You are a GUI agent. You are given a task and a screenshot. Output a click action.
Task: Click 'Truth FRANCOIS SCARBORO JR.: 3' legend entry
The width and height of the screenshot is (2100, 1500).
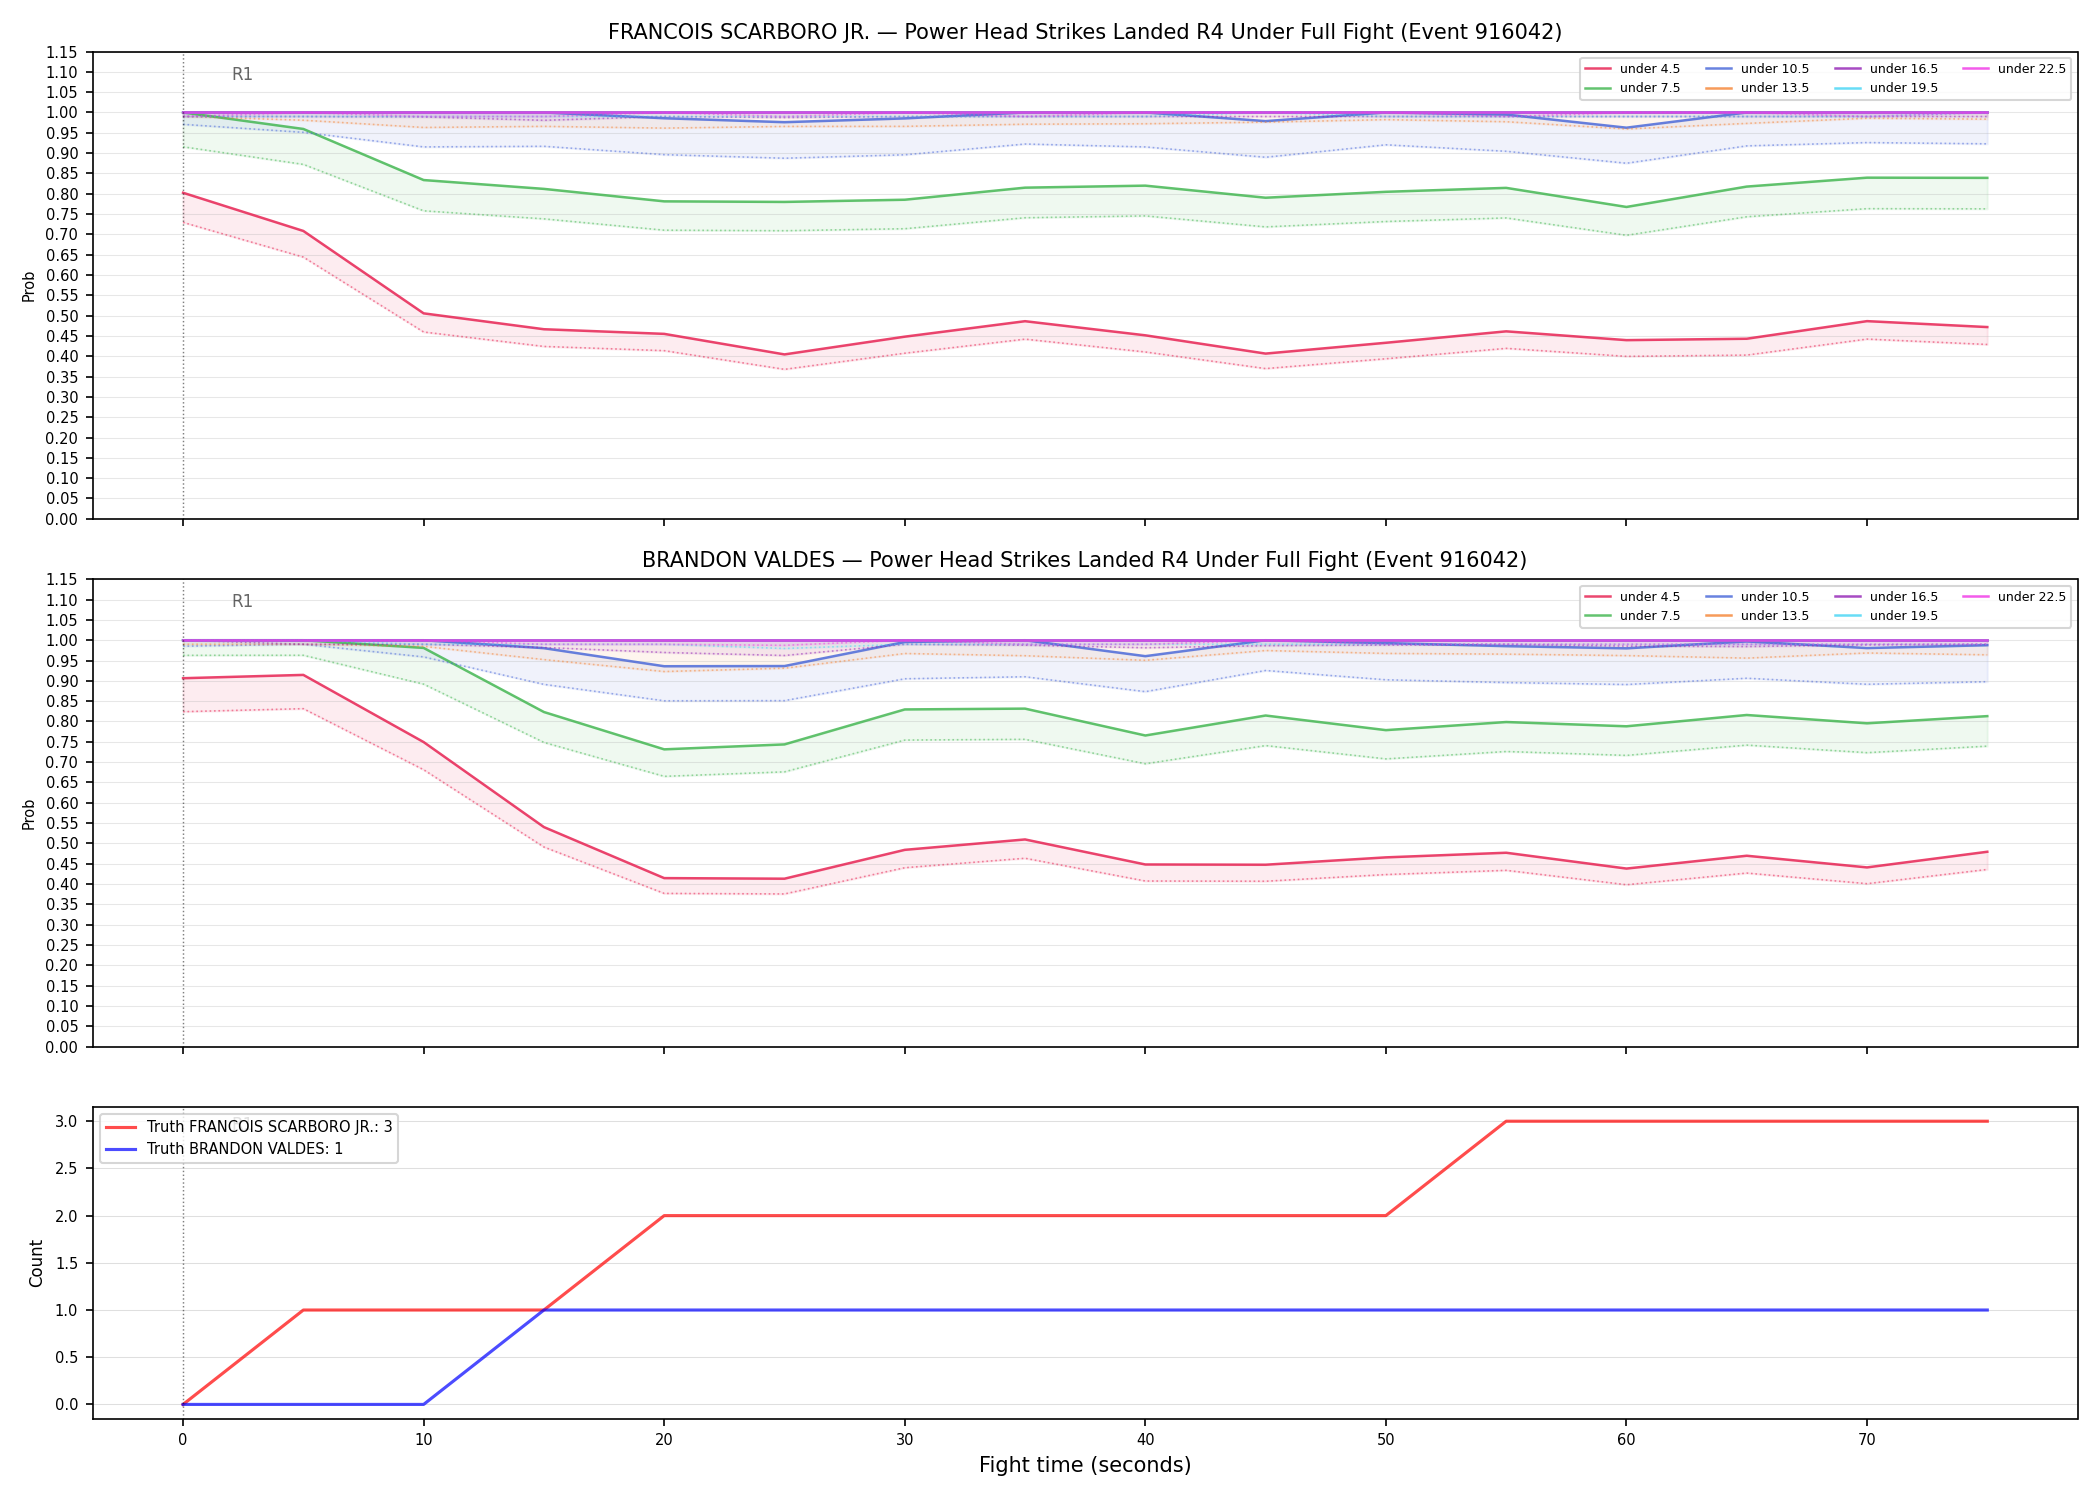click(x=248, y=1127)
